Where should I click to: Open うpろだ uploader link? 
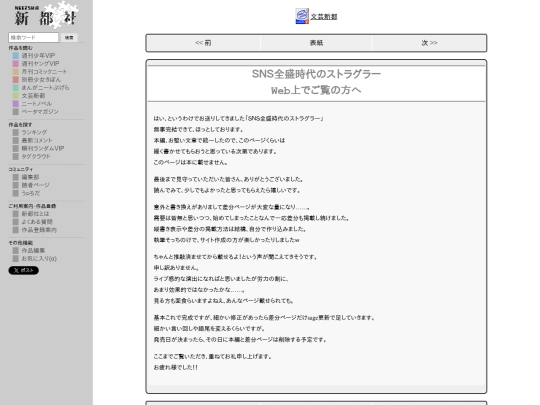pyautogui.click(x=31, y=193)
